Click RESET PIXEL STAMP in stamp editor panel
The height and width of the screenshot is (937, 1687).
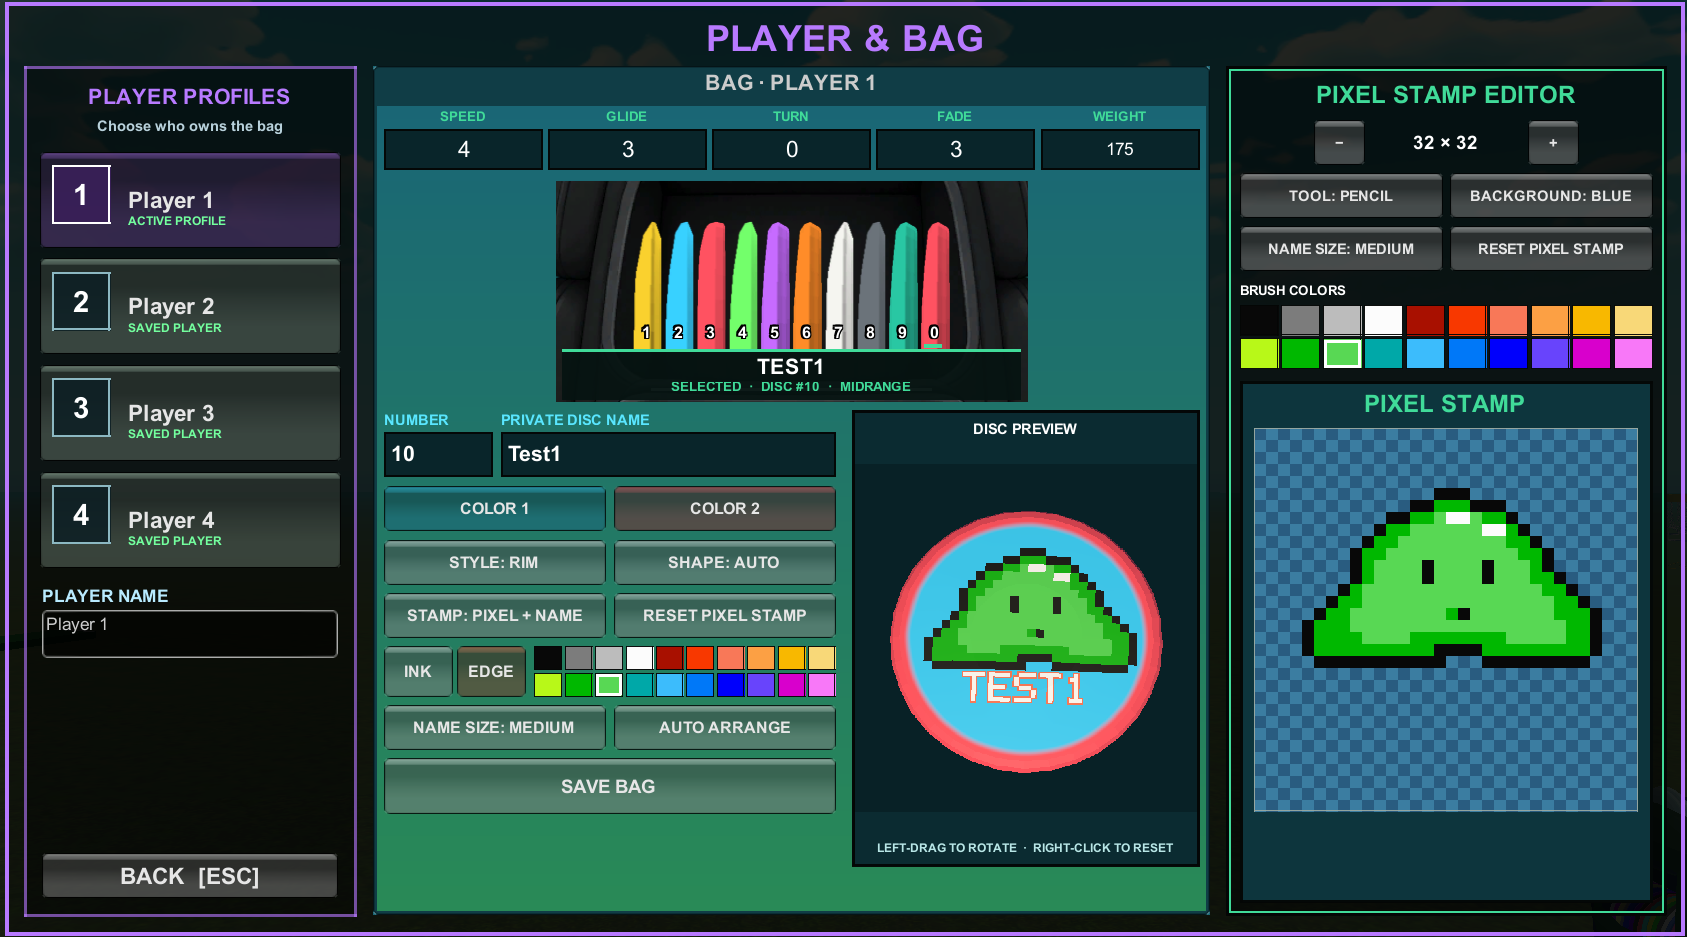point(1551,249)
